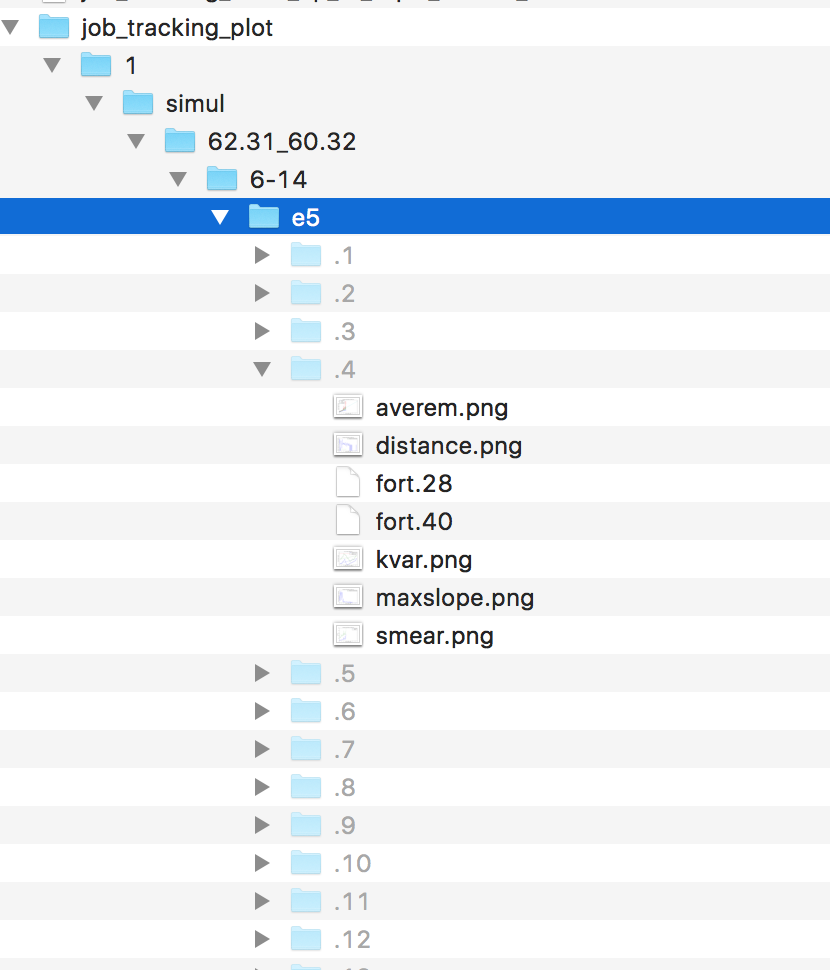The width and height of the screenshot is (830, 970).
Task: Collapse folder 1 disclosure triangle
Action: click(53, 66)
